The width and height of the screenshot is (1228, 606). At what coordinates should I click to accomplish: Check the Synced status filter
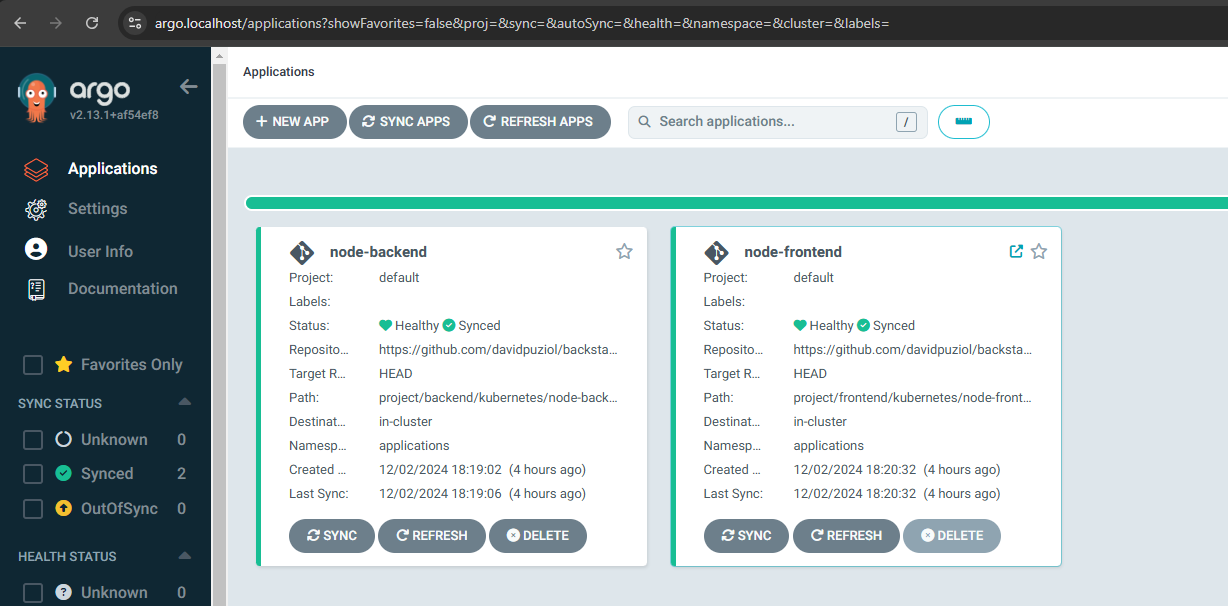[x=33, y=474]
